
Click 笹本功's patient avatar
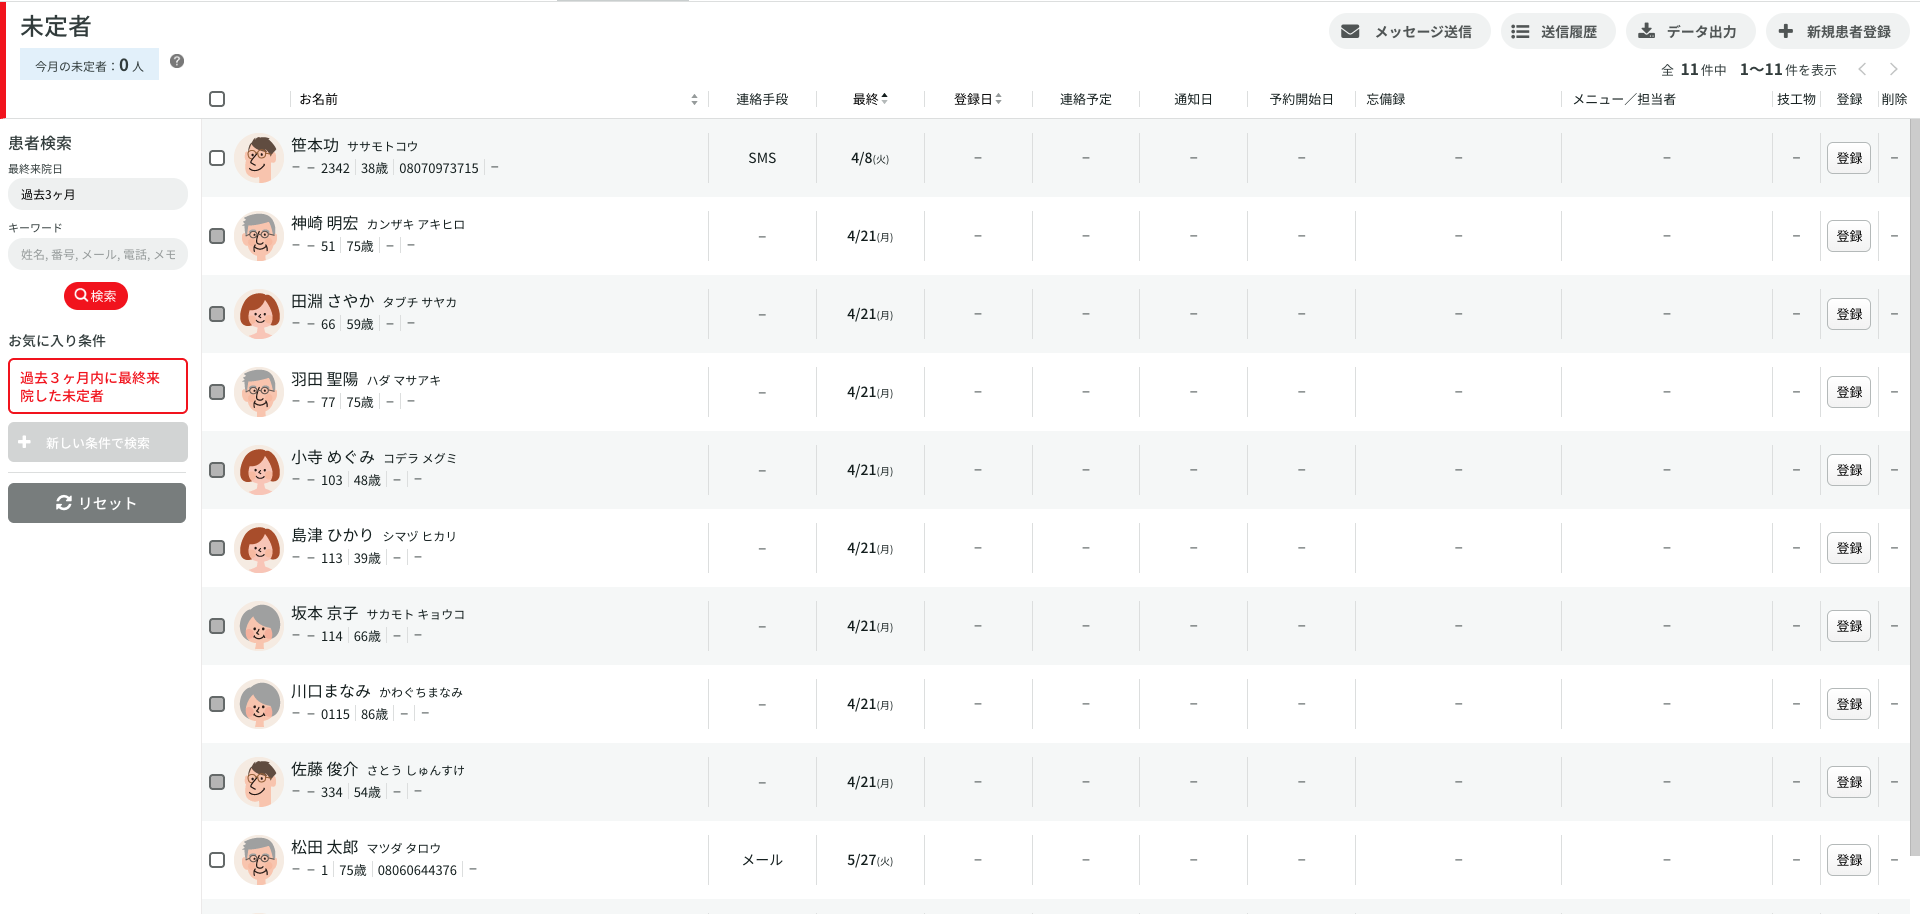pyautogui.click(x=259, y=158)
